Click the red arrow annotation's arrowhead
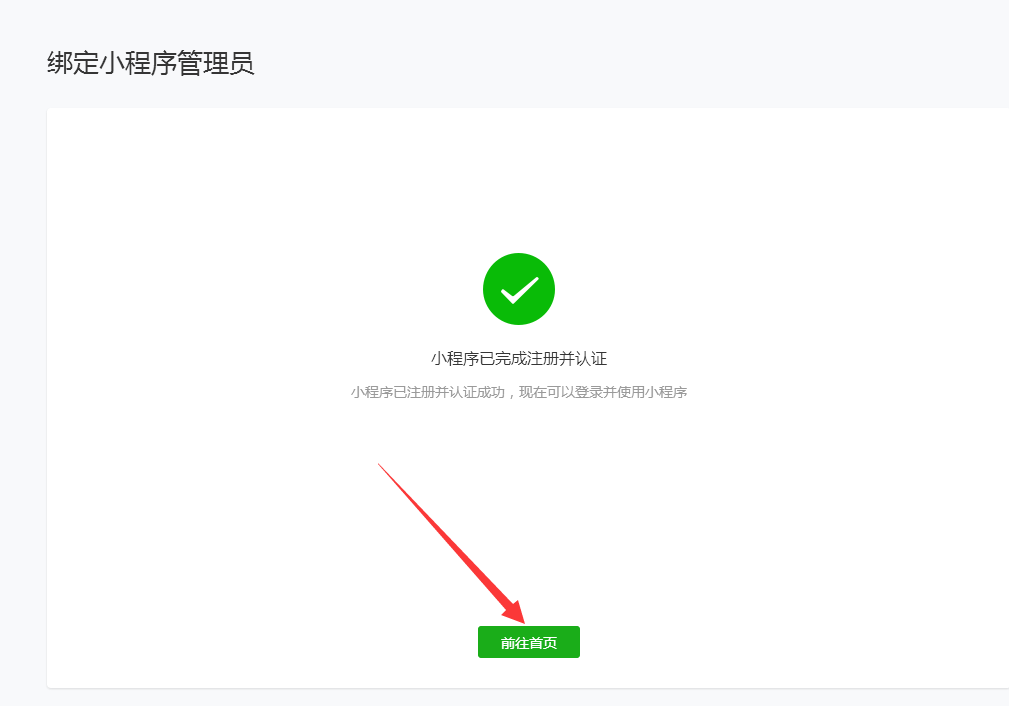Viewport: 1009px width, 706px height. [515, 612]
